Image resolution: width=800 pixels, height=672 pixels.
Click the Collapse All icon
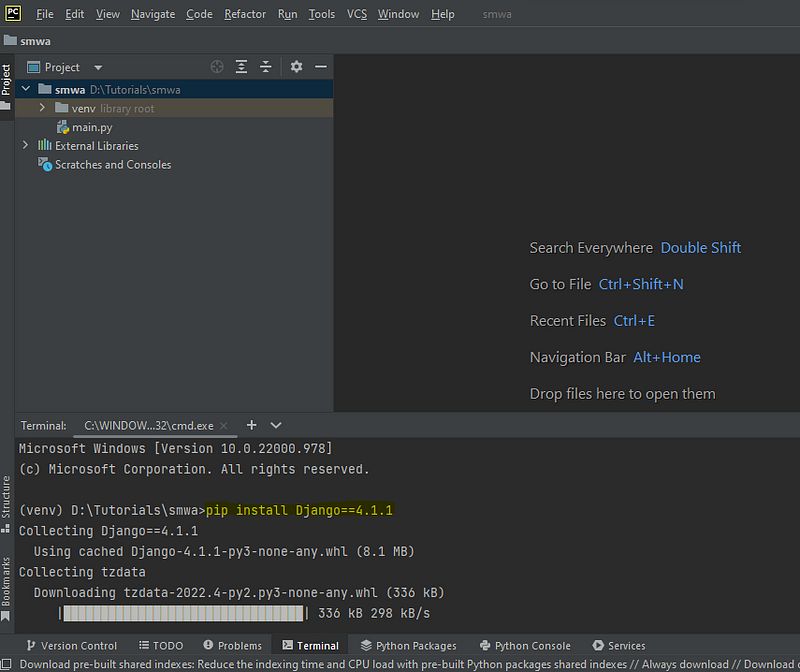pyautogui.click(x=265, y=67)
